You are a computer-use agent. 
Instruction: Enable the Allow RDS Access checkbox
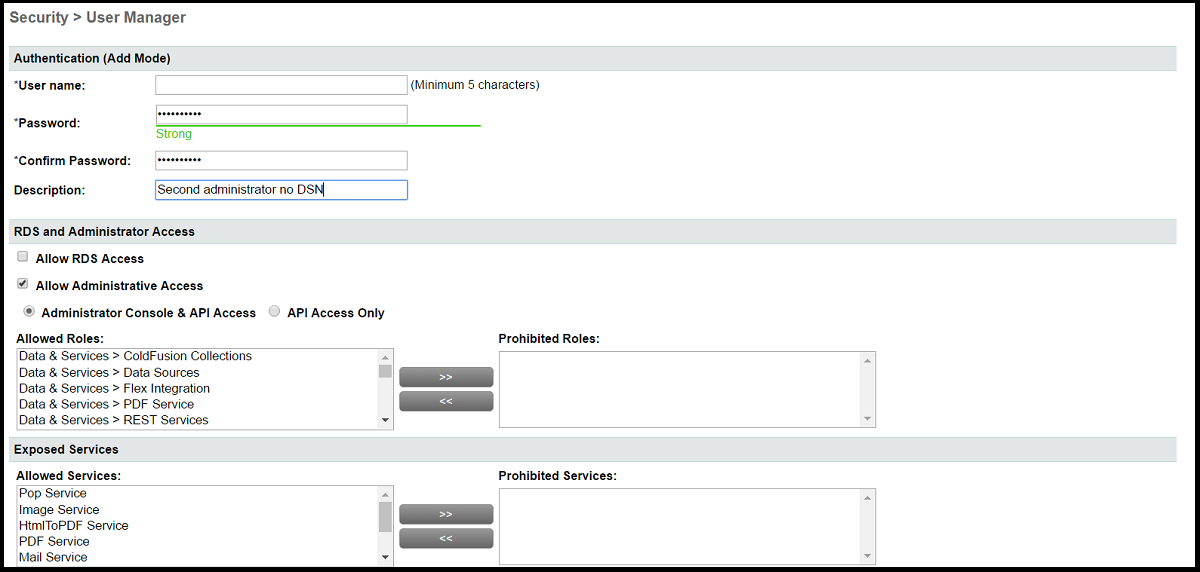23,257
